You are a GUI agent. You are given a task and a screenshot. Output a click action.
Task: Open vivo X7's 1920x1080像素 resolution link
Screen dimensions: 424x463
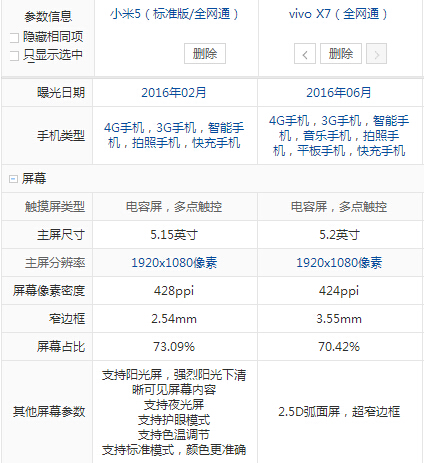click(339, 263)
